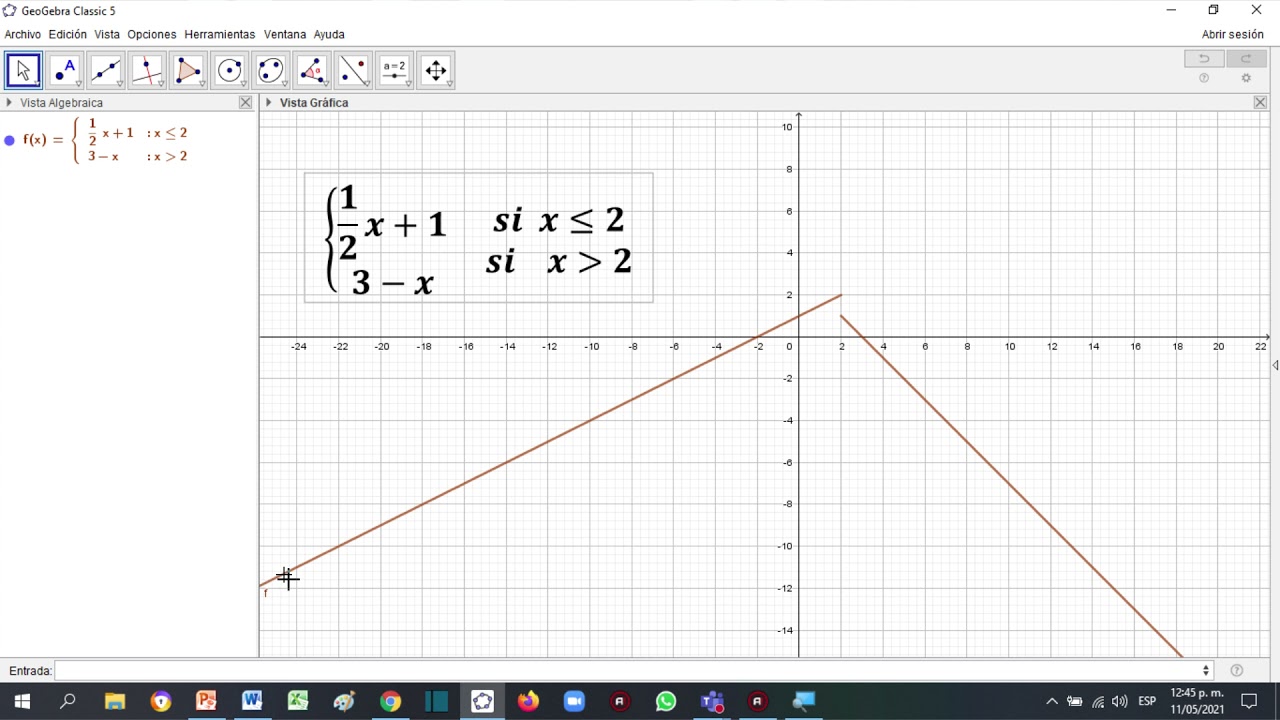Open Windows taskbar search
Image resolution: width=1280 pixels, height=720 pixels.
[x=68, y=701]
